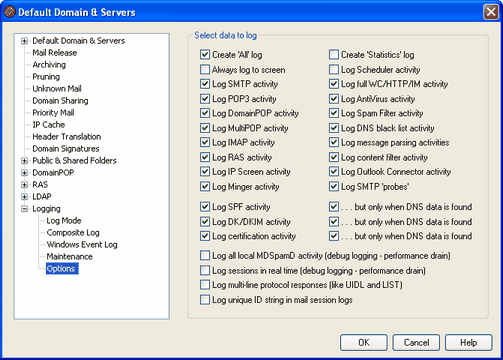This screenshot has width=503, height=360.
Task: Enable the Always log to screen checkbox
Action: tap(205, 70)
